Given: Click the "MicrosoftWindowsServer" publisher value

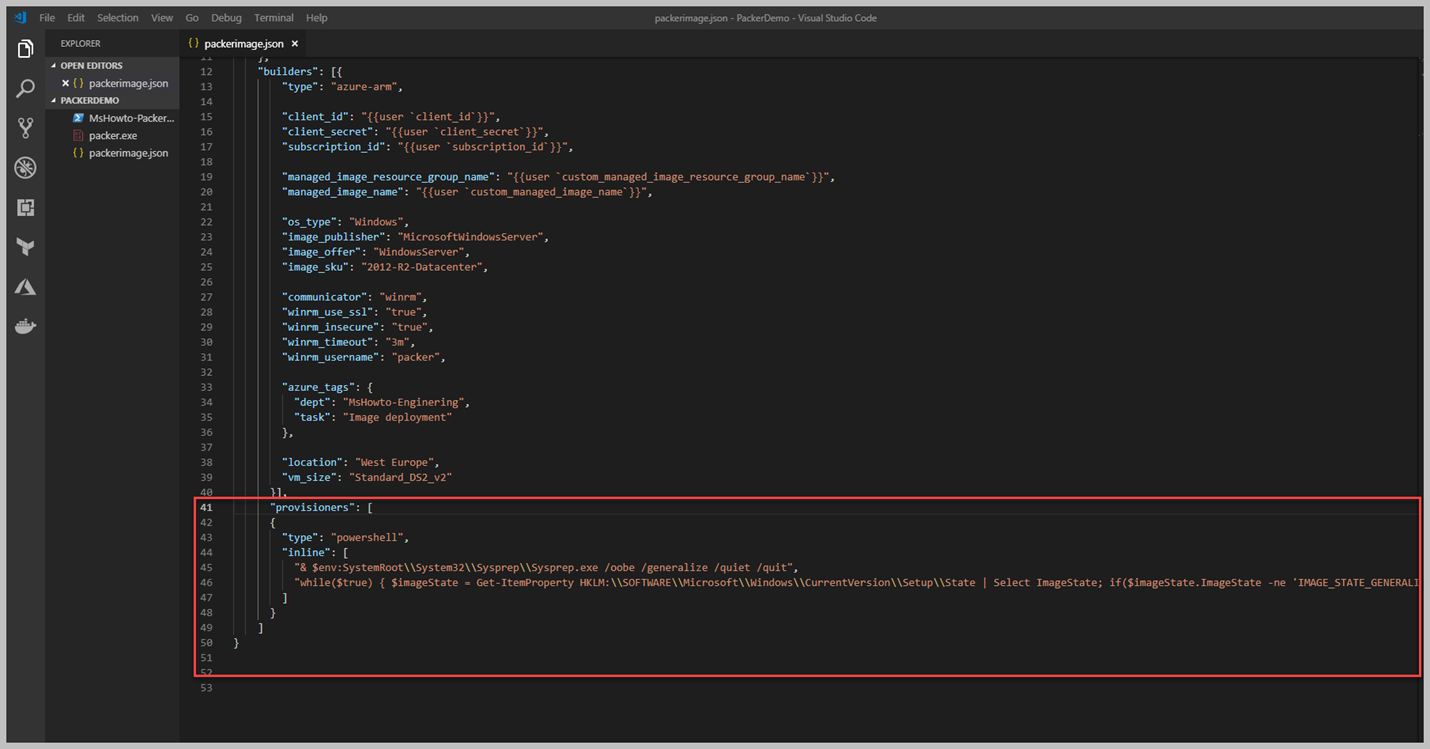Looking at the screenshot, I should click(471, 237).
